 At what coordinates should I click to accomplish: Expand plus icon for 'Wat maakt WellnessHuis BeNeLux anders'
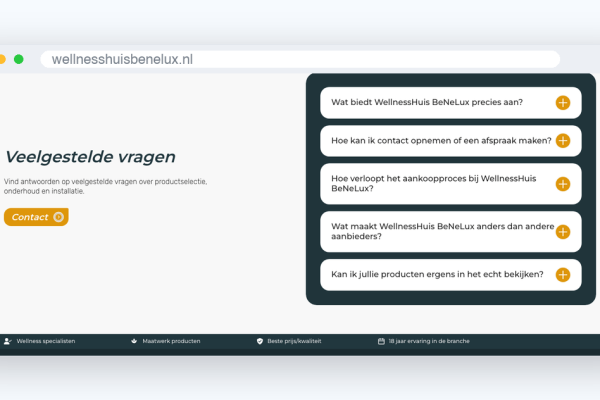[562, 232]
